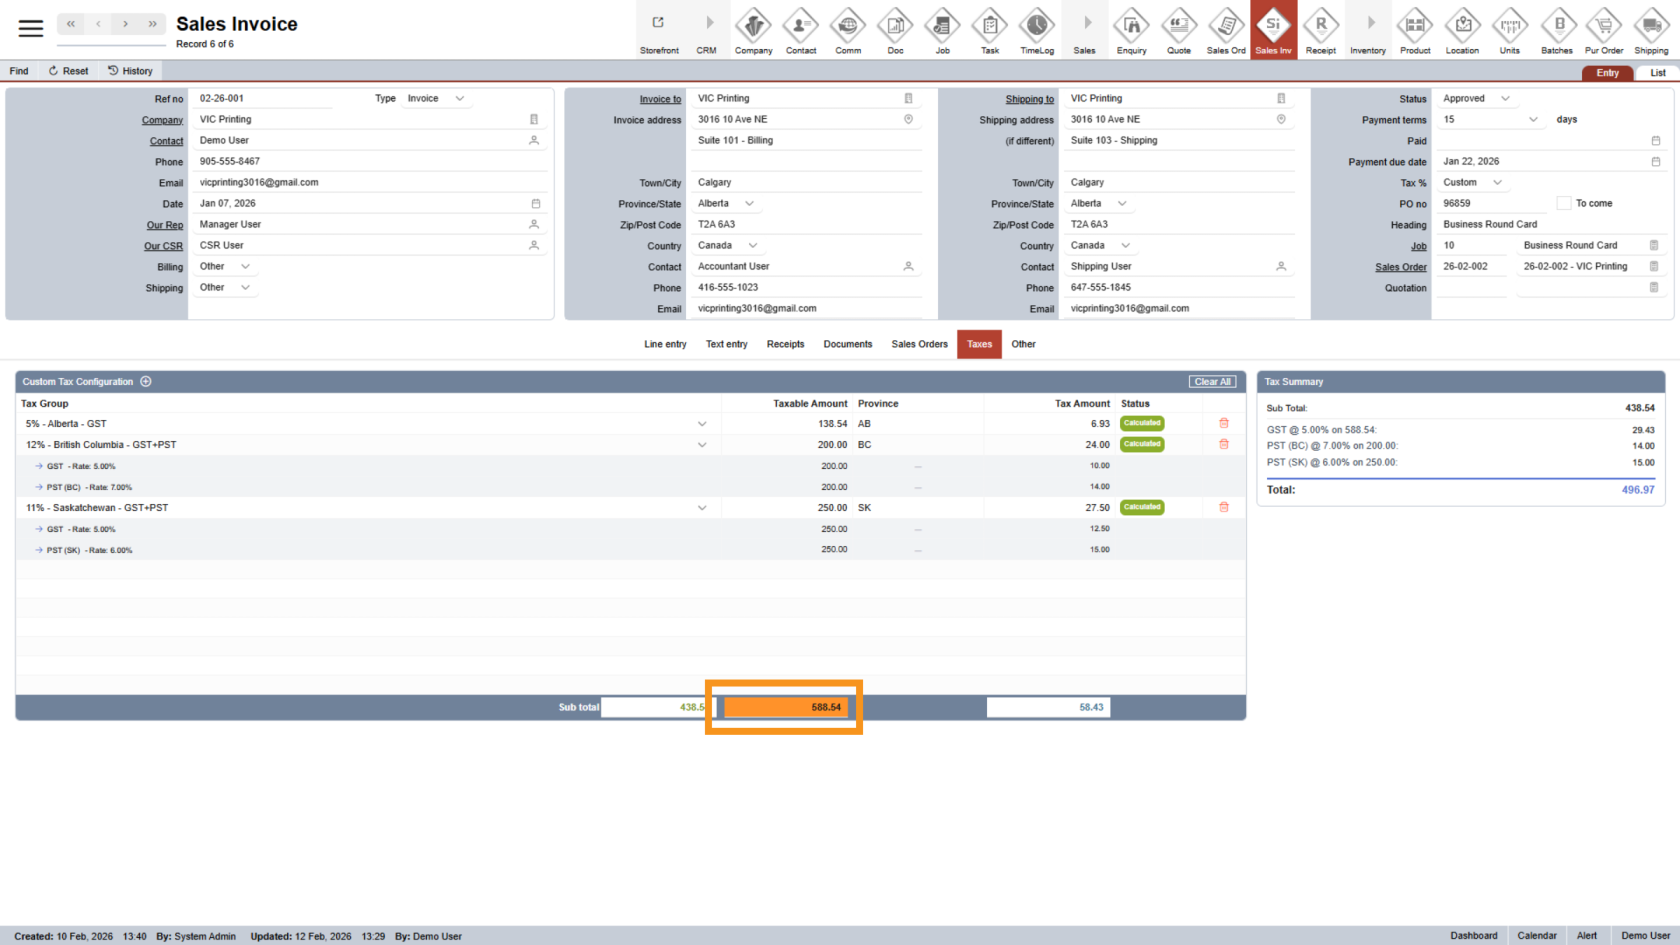This screenshot has height=945, width=1680.
Task: Follow the Sales Order link label
Action: pyautogui.click(x=1400, y=267)
